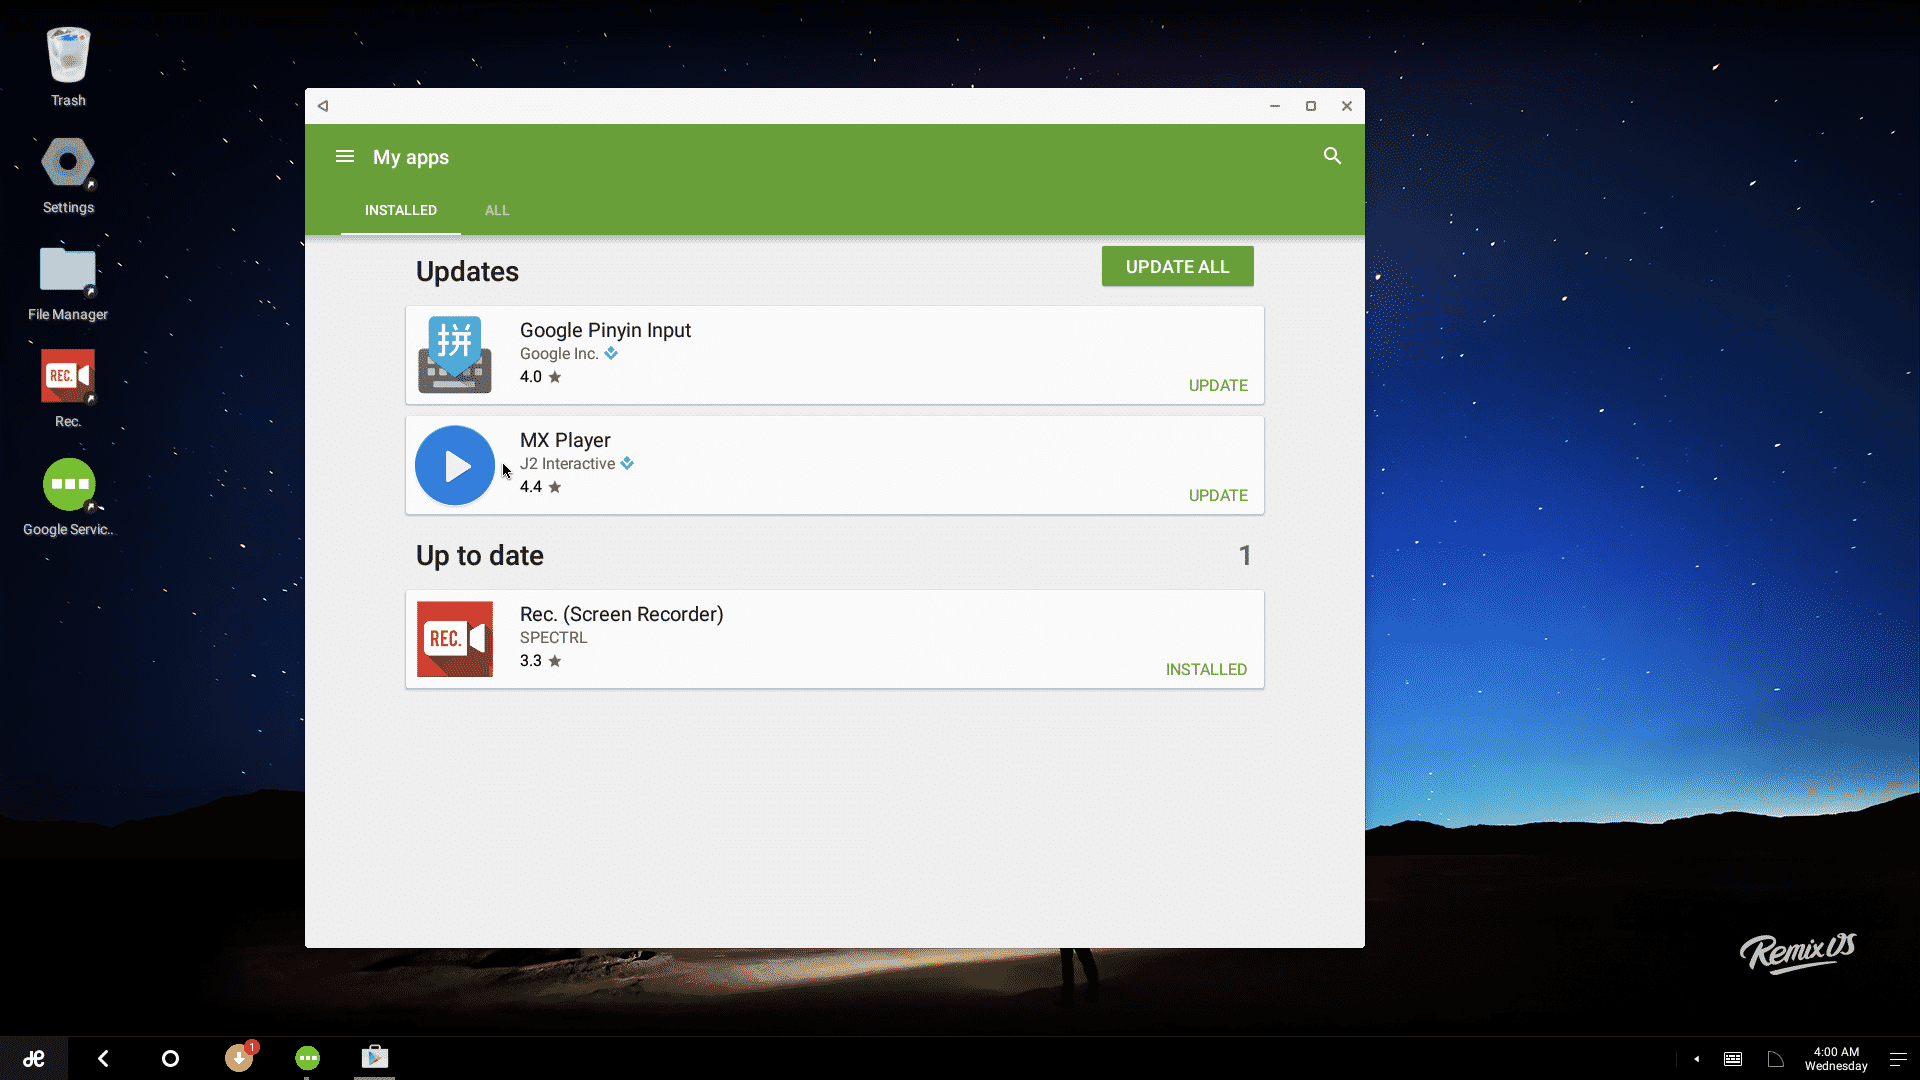Viewport: 1920px width, 1080px height.
Task: Open the Play Store search
Action: coord(1332,156)
